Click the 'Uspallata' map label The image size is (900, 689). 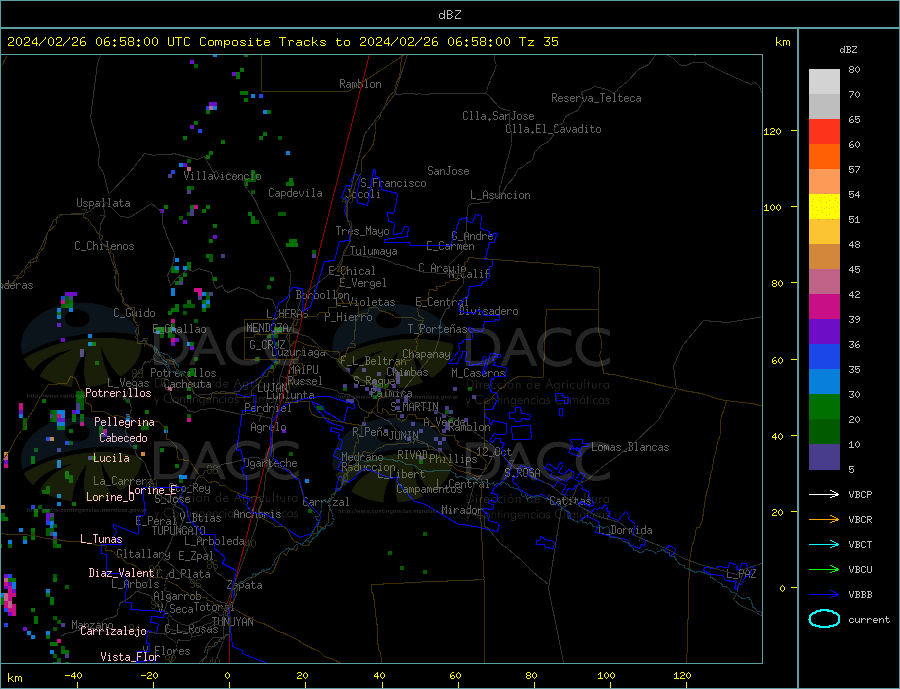[x=103, y=203]
